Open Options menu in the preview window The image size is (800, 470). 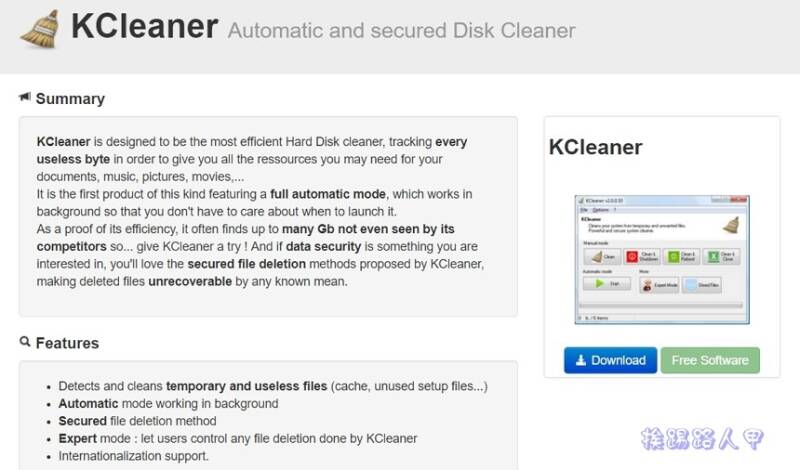click(x=601, y=210)
